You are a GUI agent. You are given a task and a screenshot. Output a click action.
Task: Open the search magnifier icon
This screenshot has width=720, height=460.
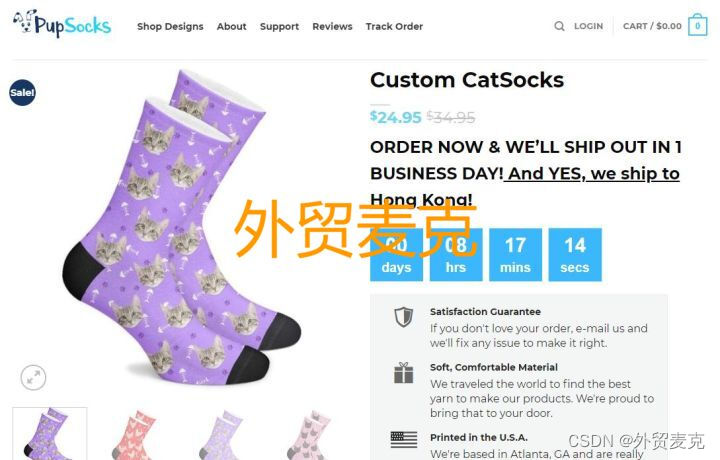coord(559,26)
